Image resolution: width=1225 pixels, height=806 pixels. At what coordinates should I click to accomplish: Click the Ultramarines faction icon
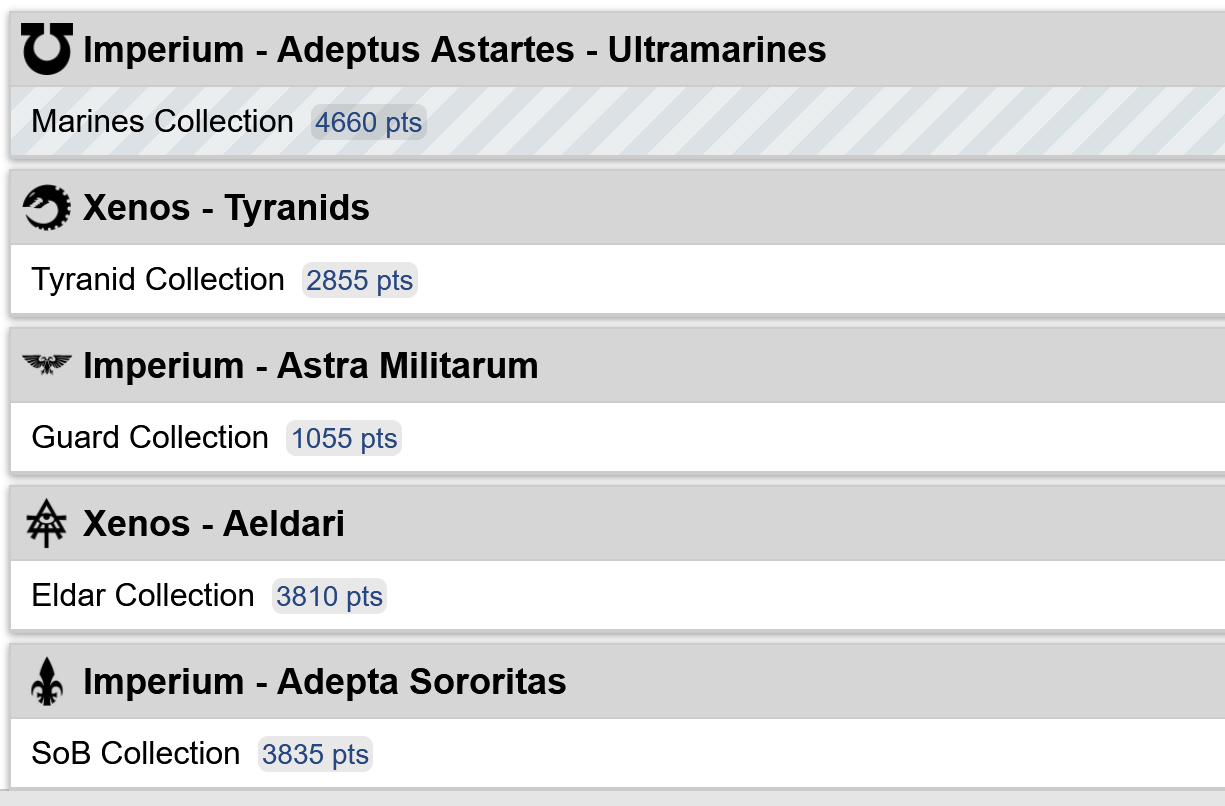point(46,49)
